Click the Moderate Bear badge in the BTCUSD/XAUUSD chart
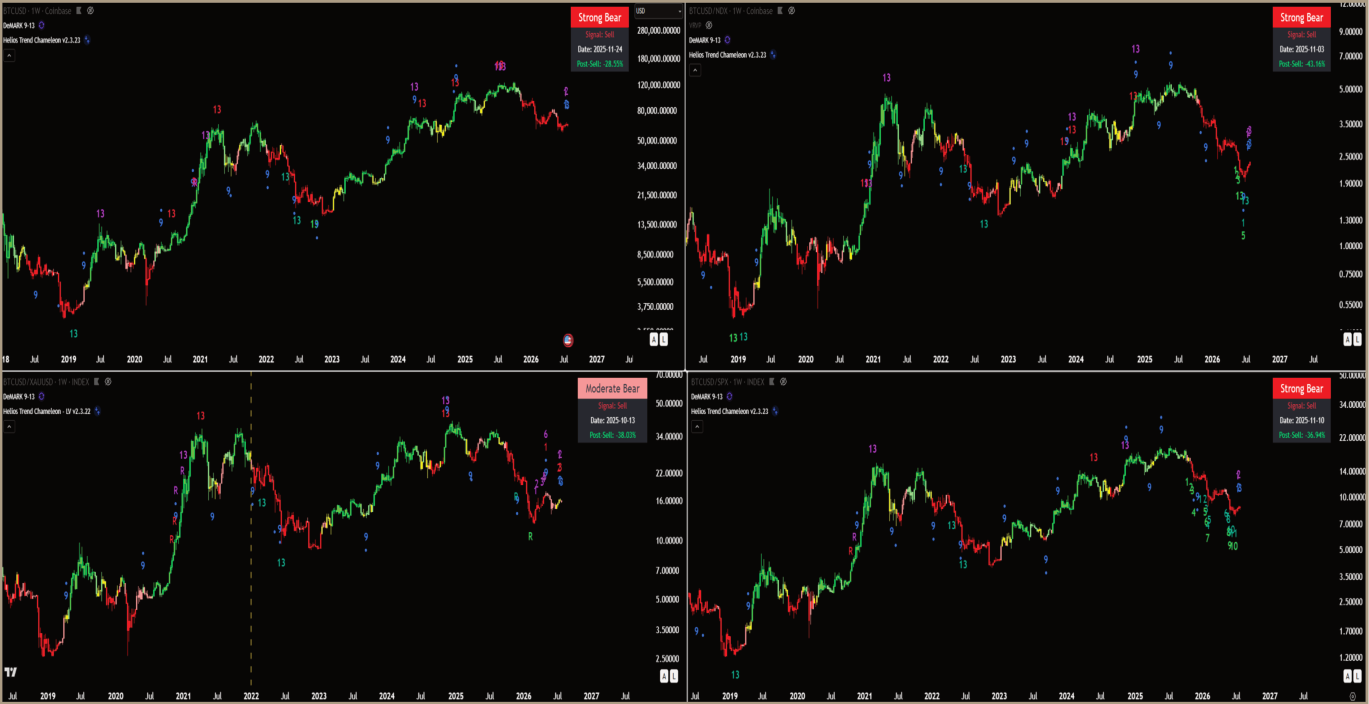This screenshot has height=704, width=1369. pos(612,388)
